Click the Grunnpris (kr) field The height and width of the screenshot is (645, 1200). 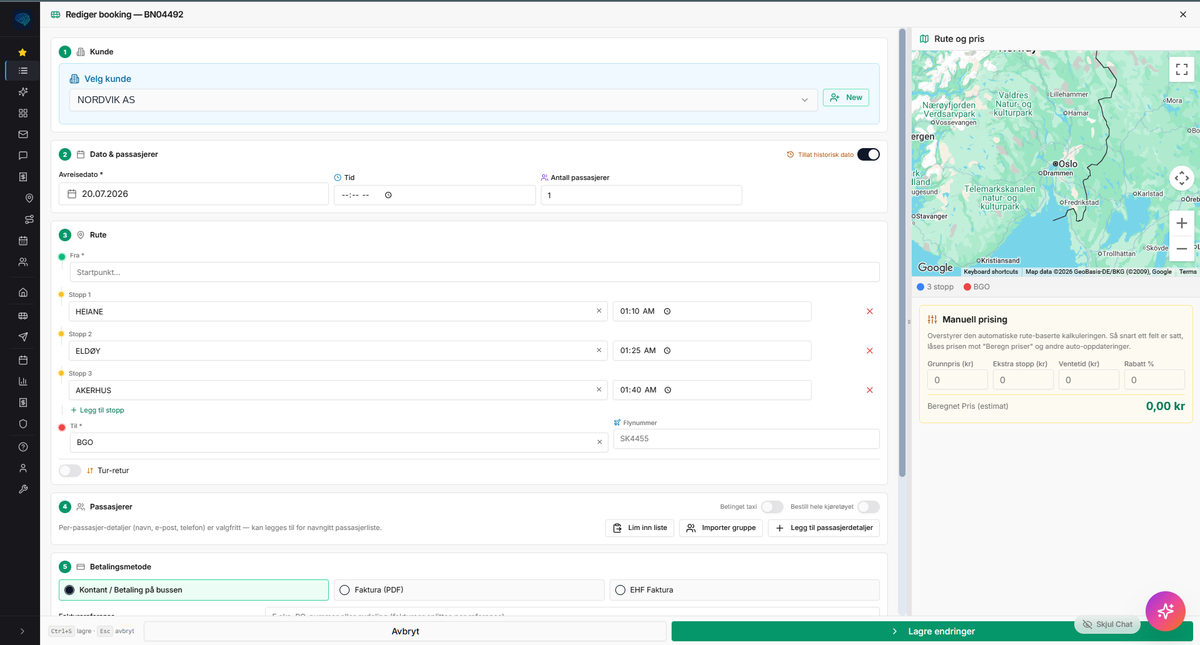957,380
